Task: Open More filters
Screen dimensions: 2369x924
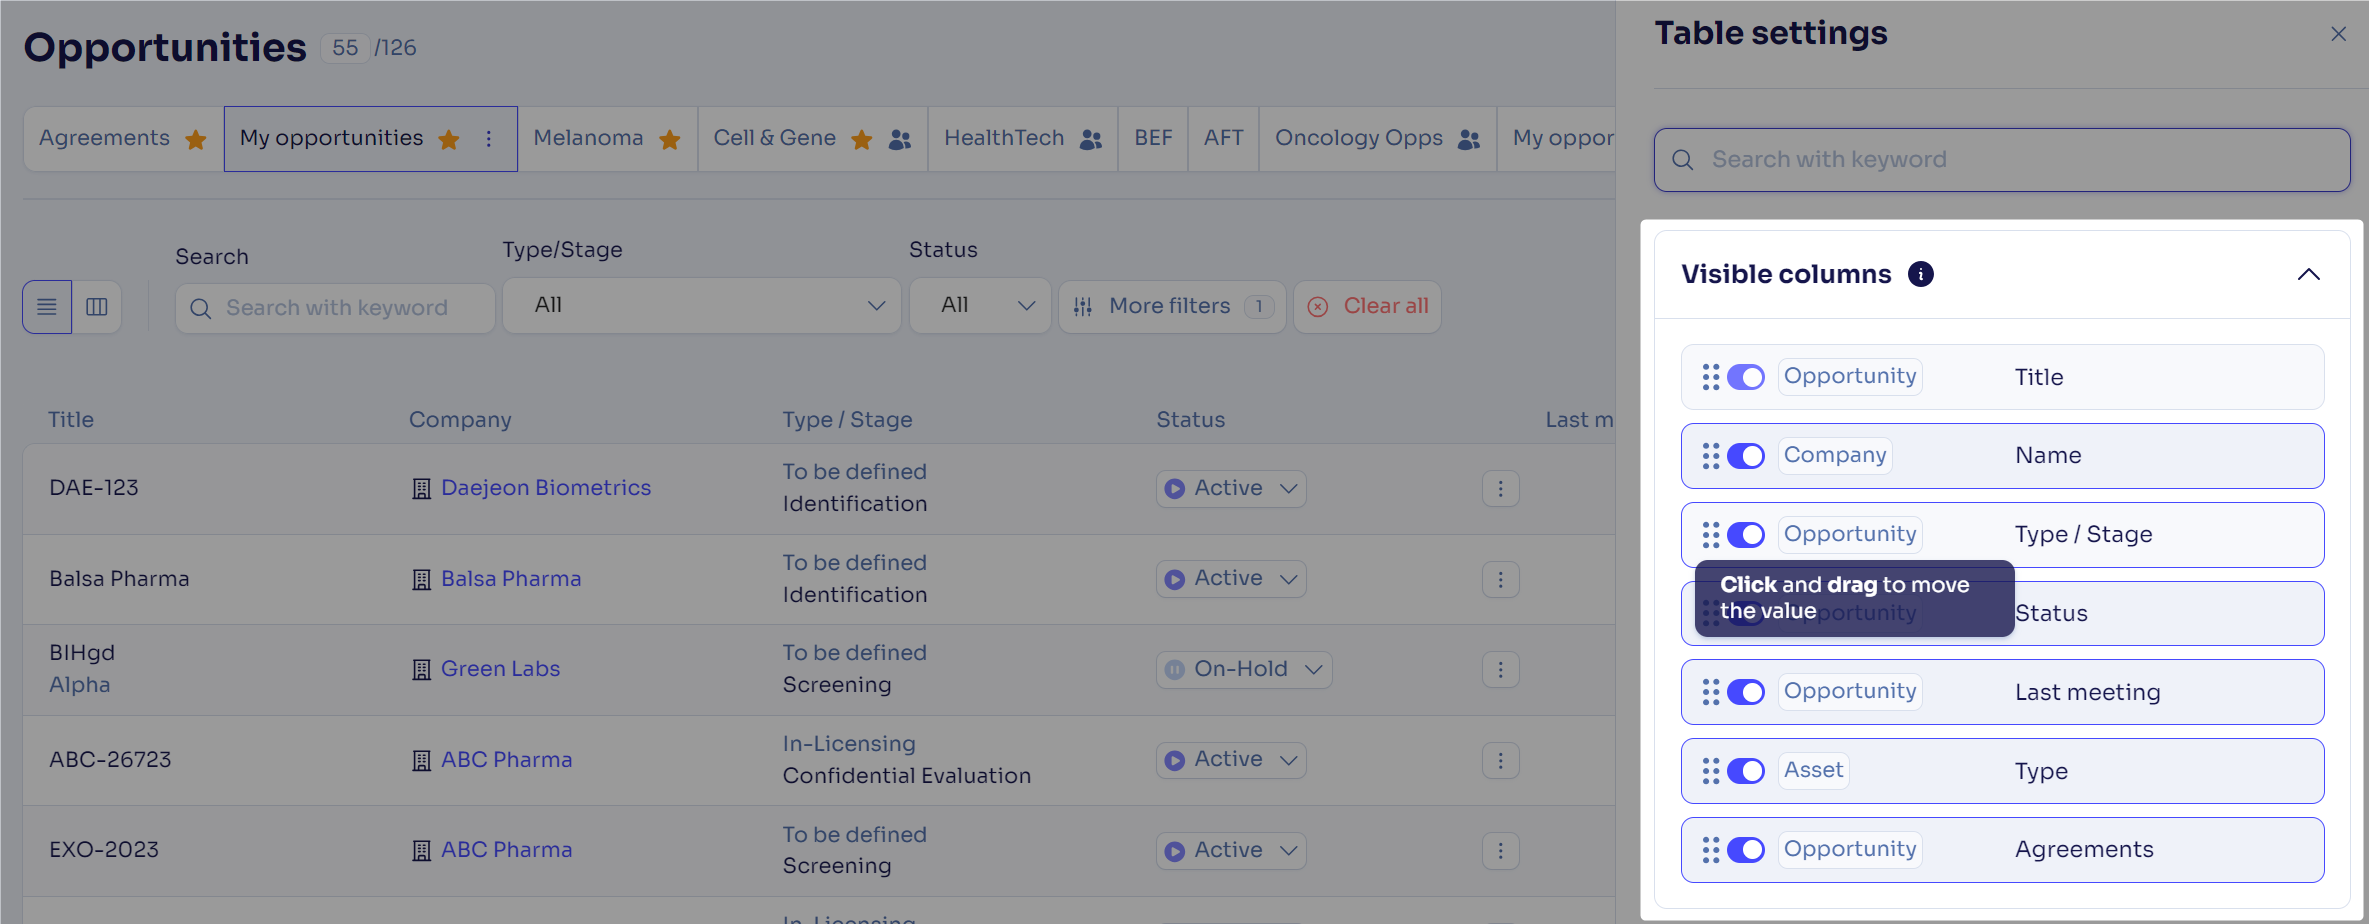Action: click(1172, 307)
